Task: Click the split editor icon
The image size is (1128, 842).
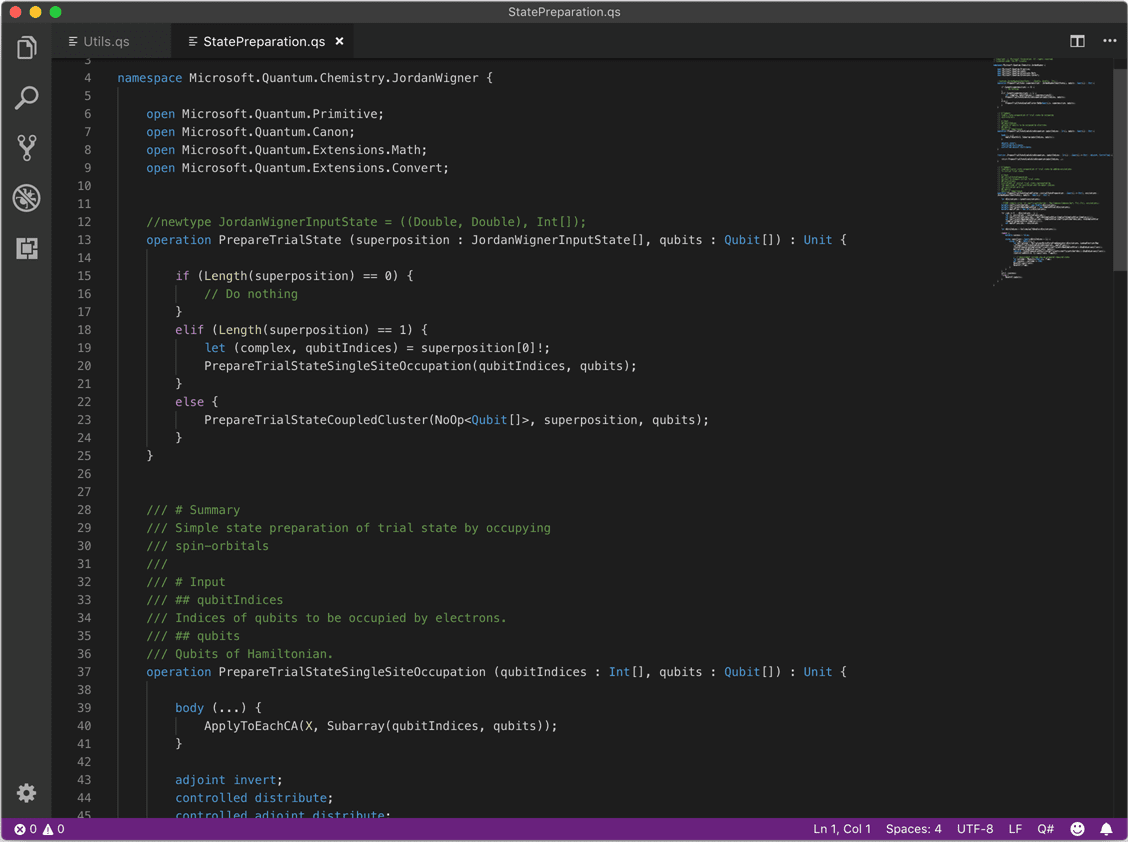Action: pyautogui.click(x=1077, y=41)
